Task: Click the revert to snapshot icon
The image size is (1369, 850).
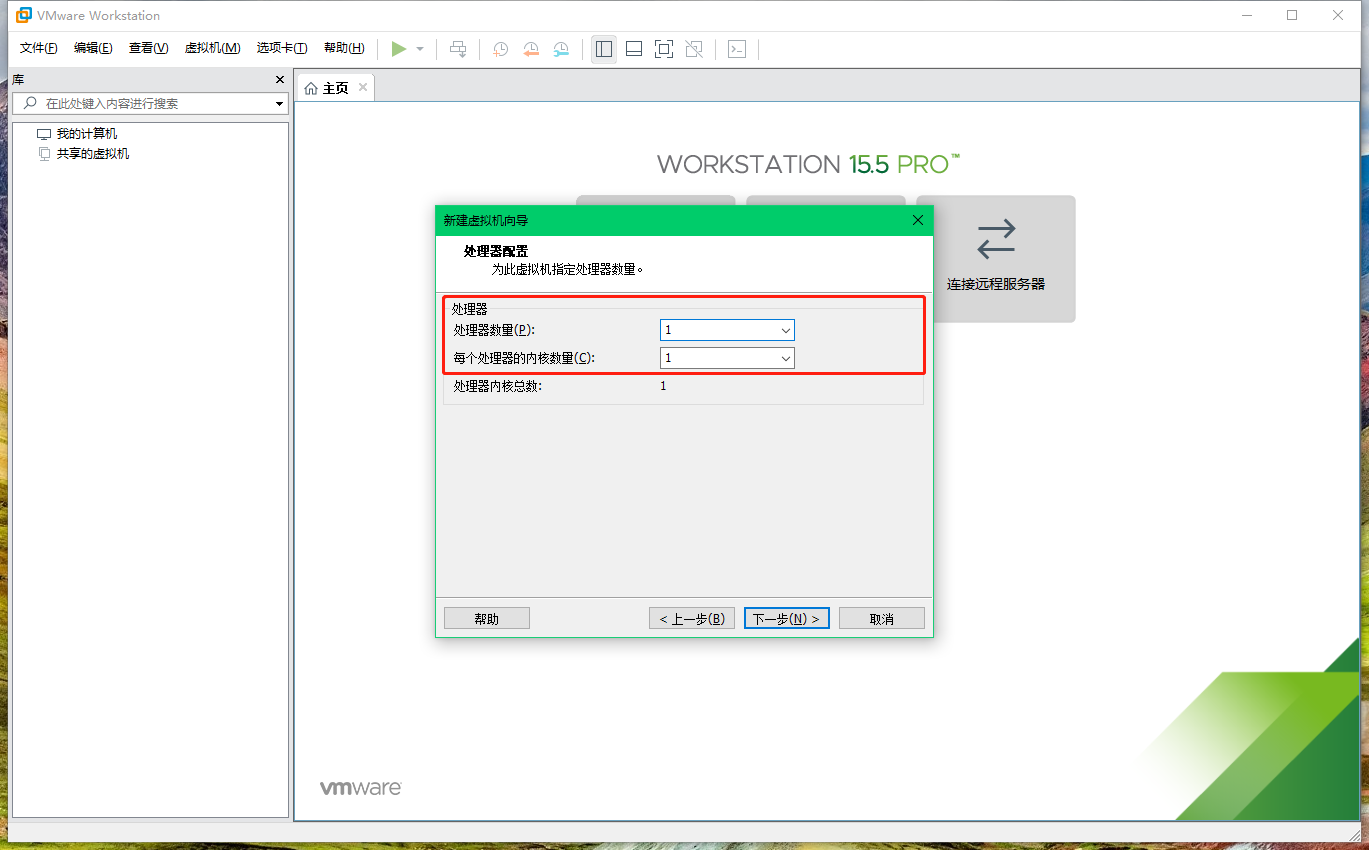Action: tap(531, 49)
